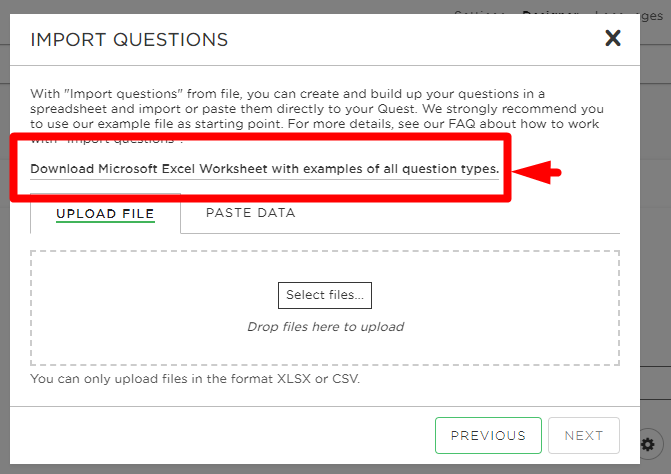Select the partially hidden Designer tab

click(x=550, y=12)
